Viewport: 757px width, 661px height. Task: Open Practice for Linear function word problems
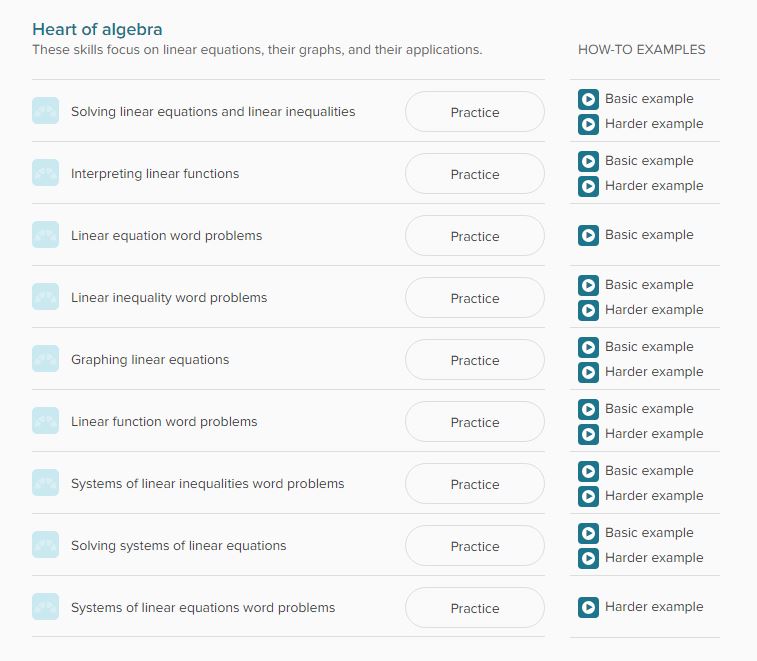point(474,422)
